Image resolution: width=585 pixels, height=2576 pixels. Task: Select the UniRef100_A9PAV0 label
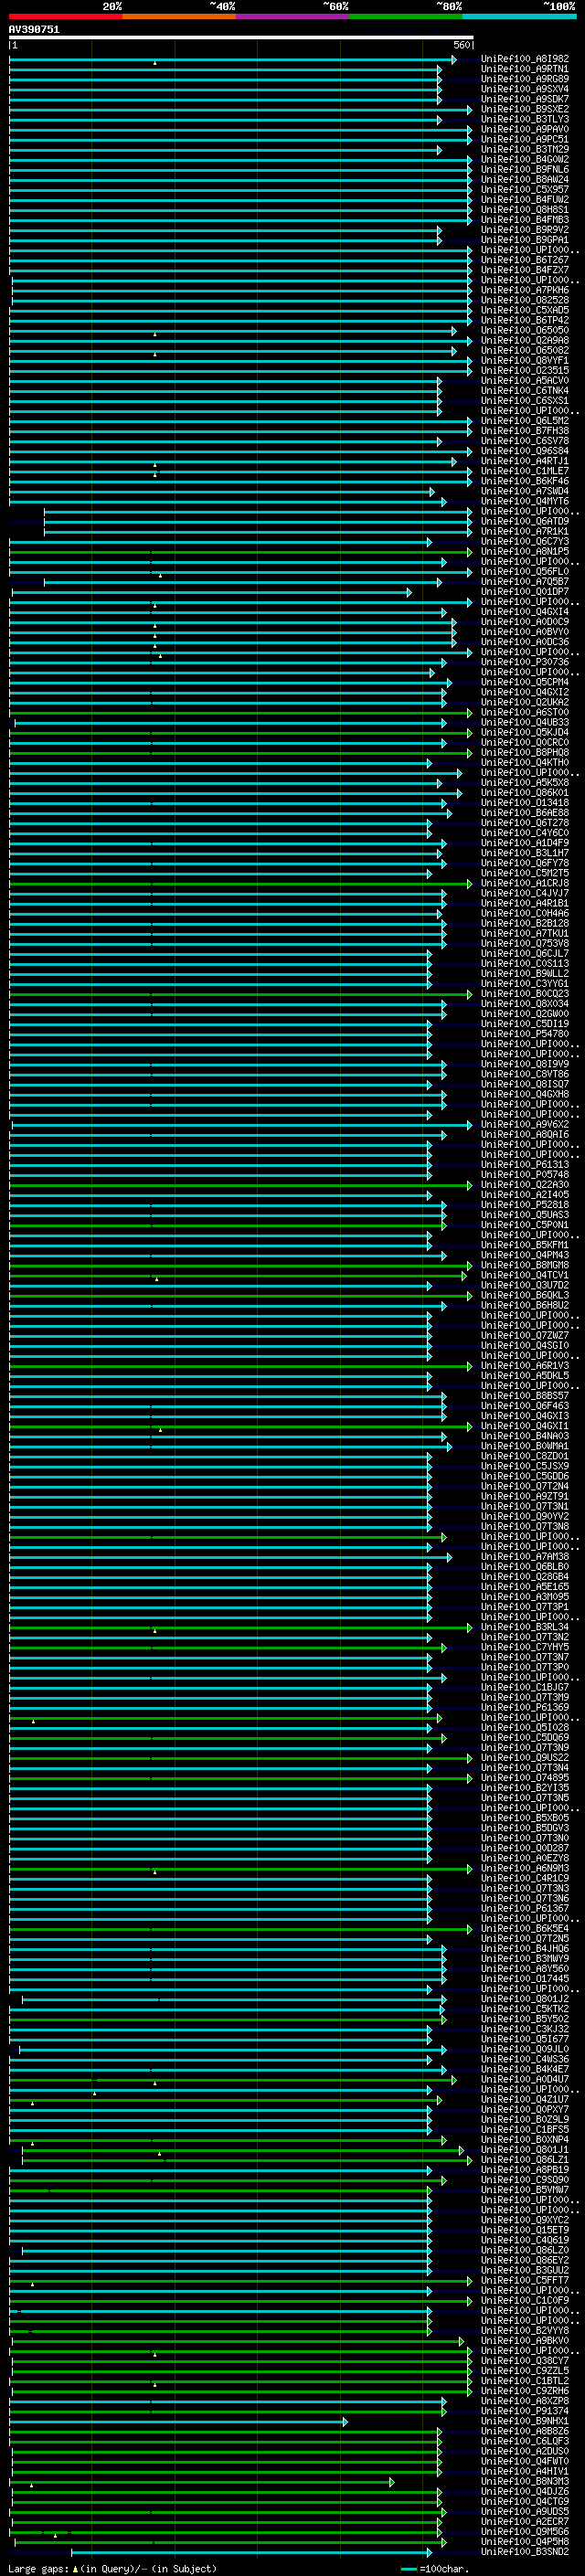pos(525,129)
